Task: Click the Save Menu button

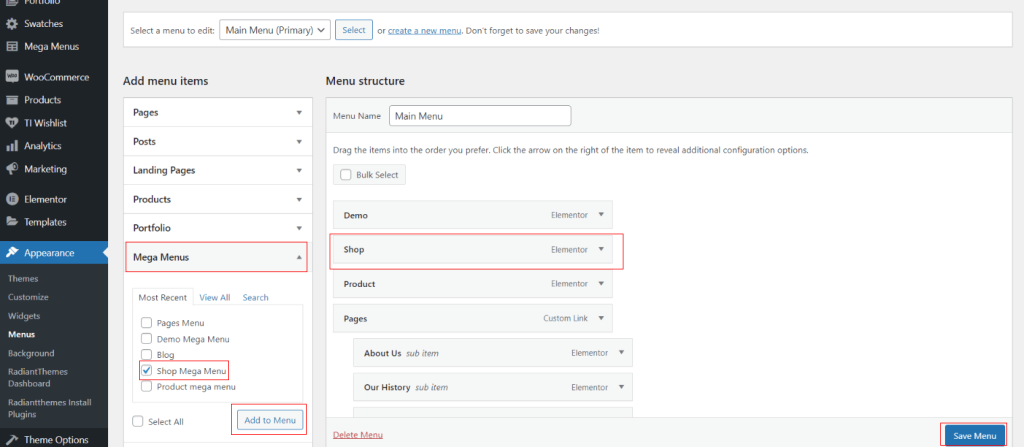Action: (974, 436)
